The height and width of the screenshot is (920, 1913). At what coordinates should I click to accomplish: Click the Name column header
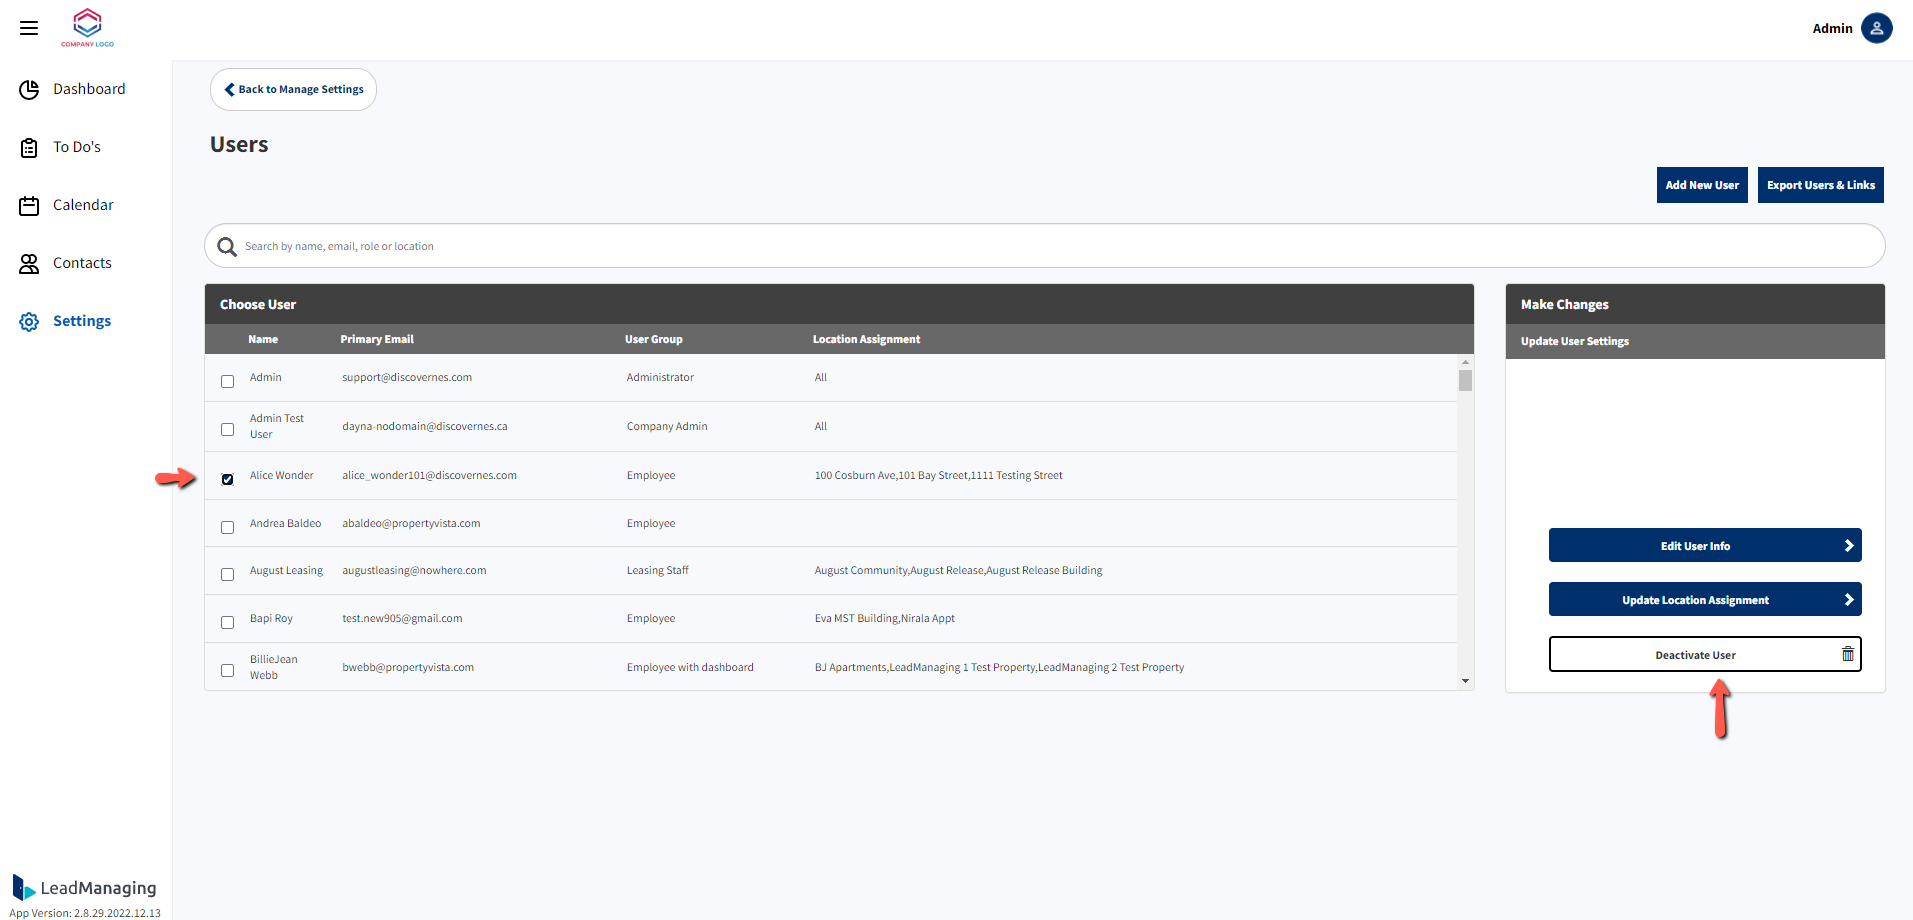click(263, 339)
